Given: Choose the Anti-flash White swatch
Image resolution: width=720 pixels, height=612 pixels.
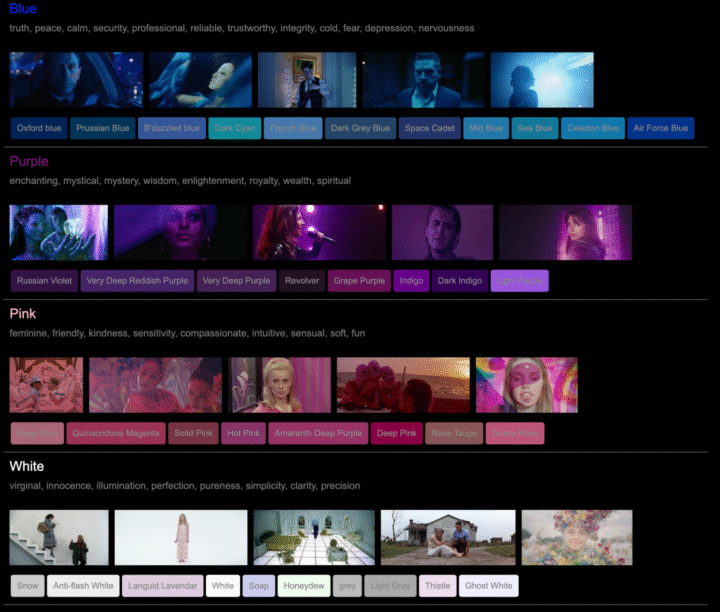Looking at the screenshot, I should [x=83, y=585].
